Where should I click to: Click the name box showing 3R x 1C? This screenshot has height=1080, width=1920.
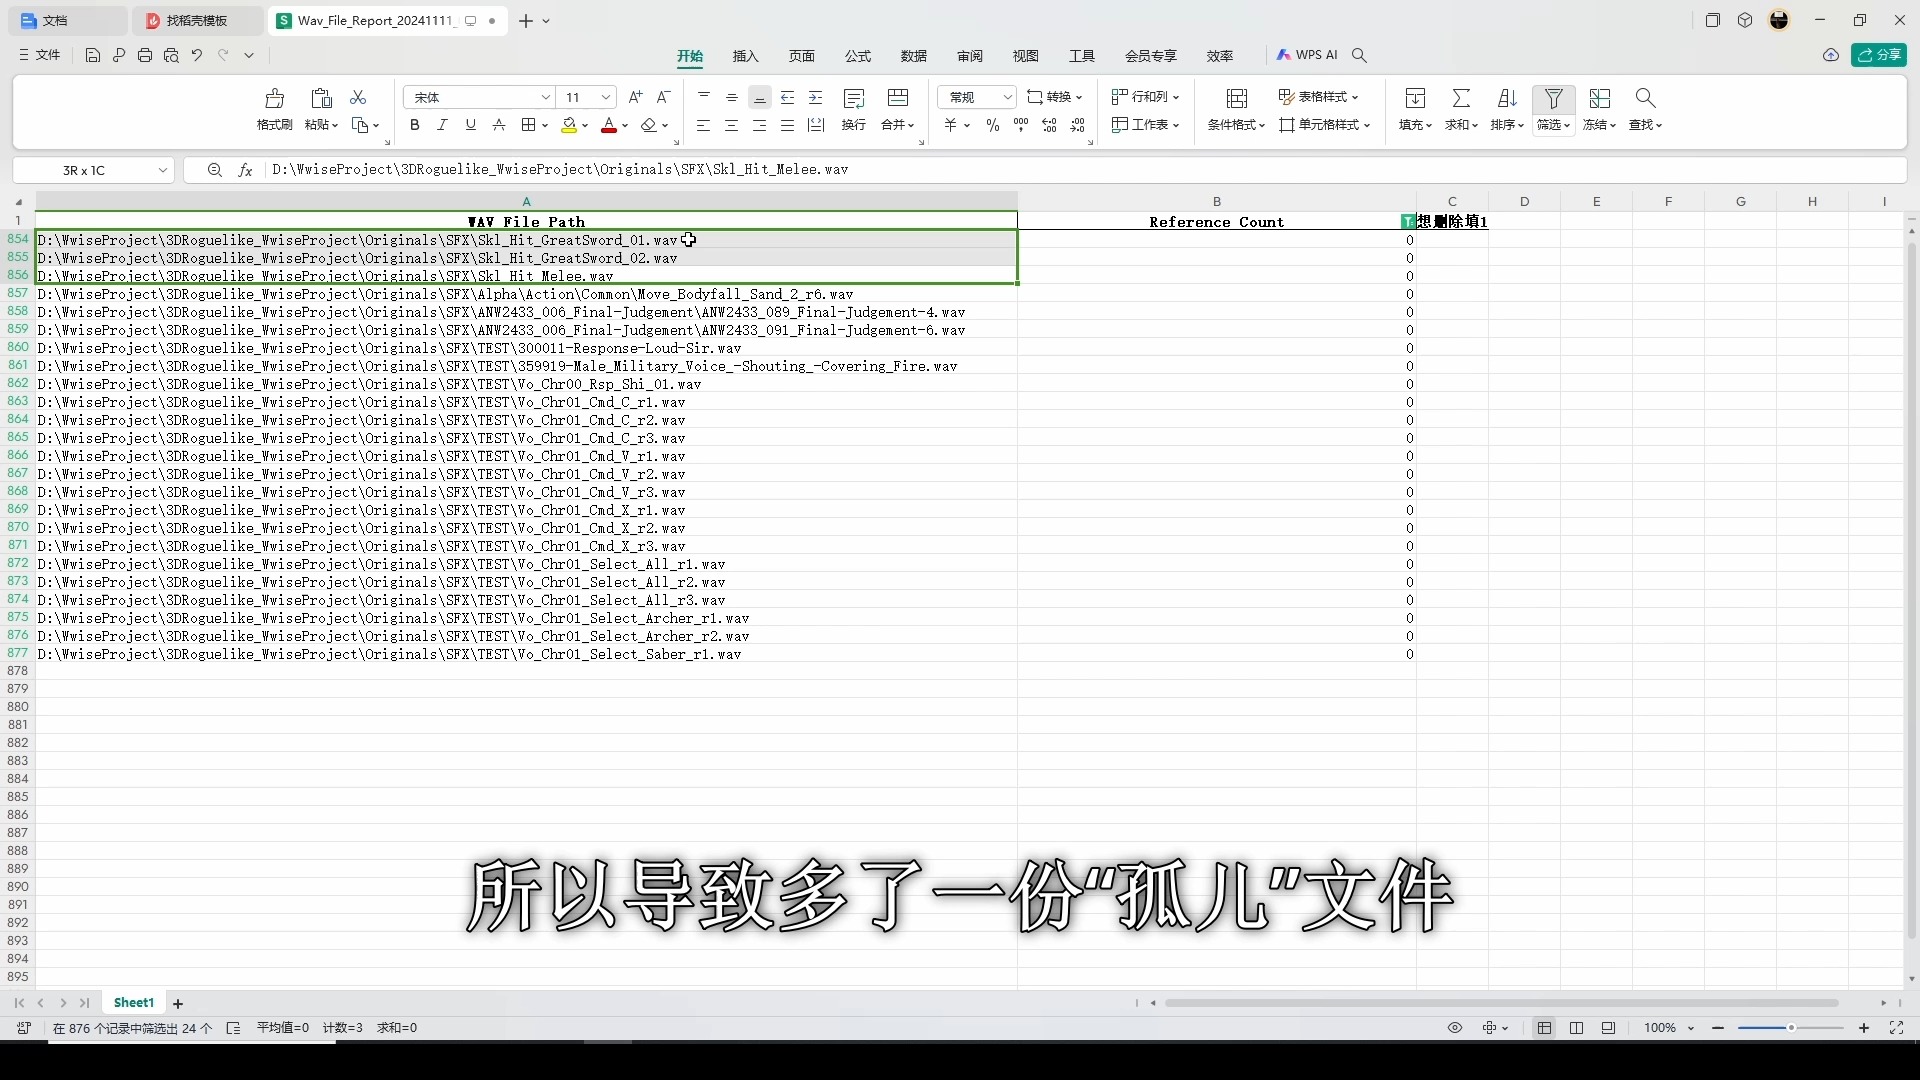click(x=92, y=170)
